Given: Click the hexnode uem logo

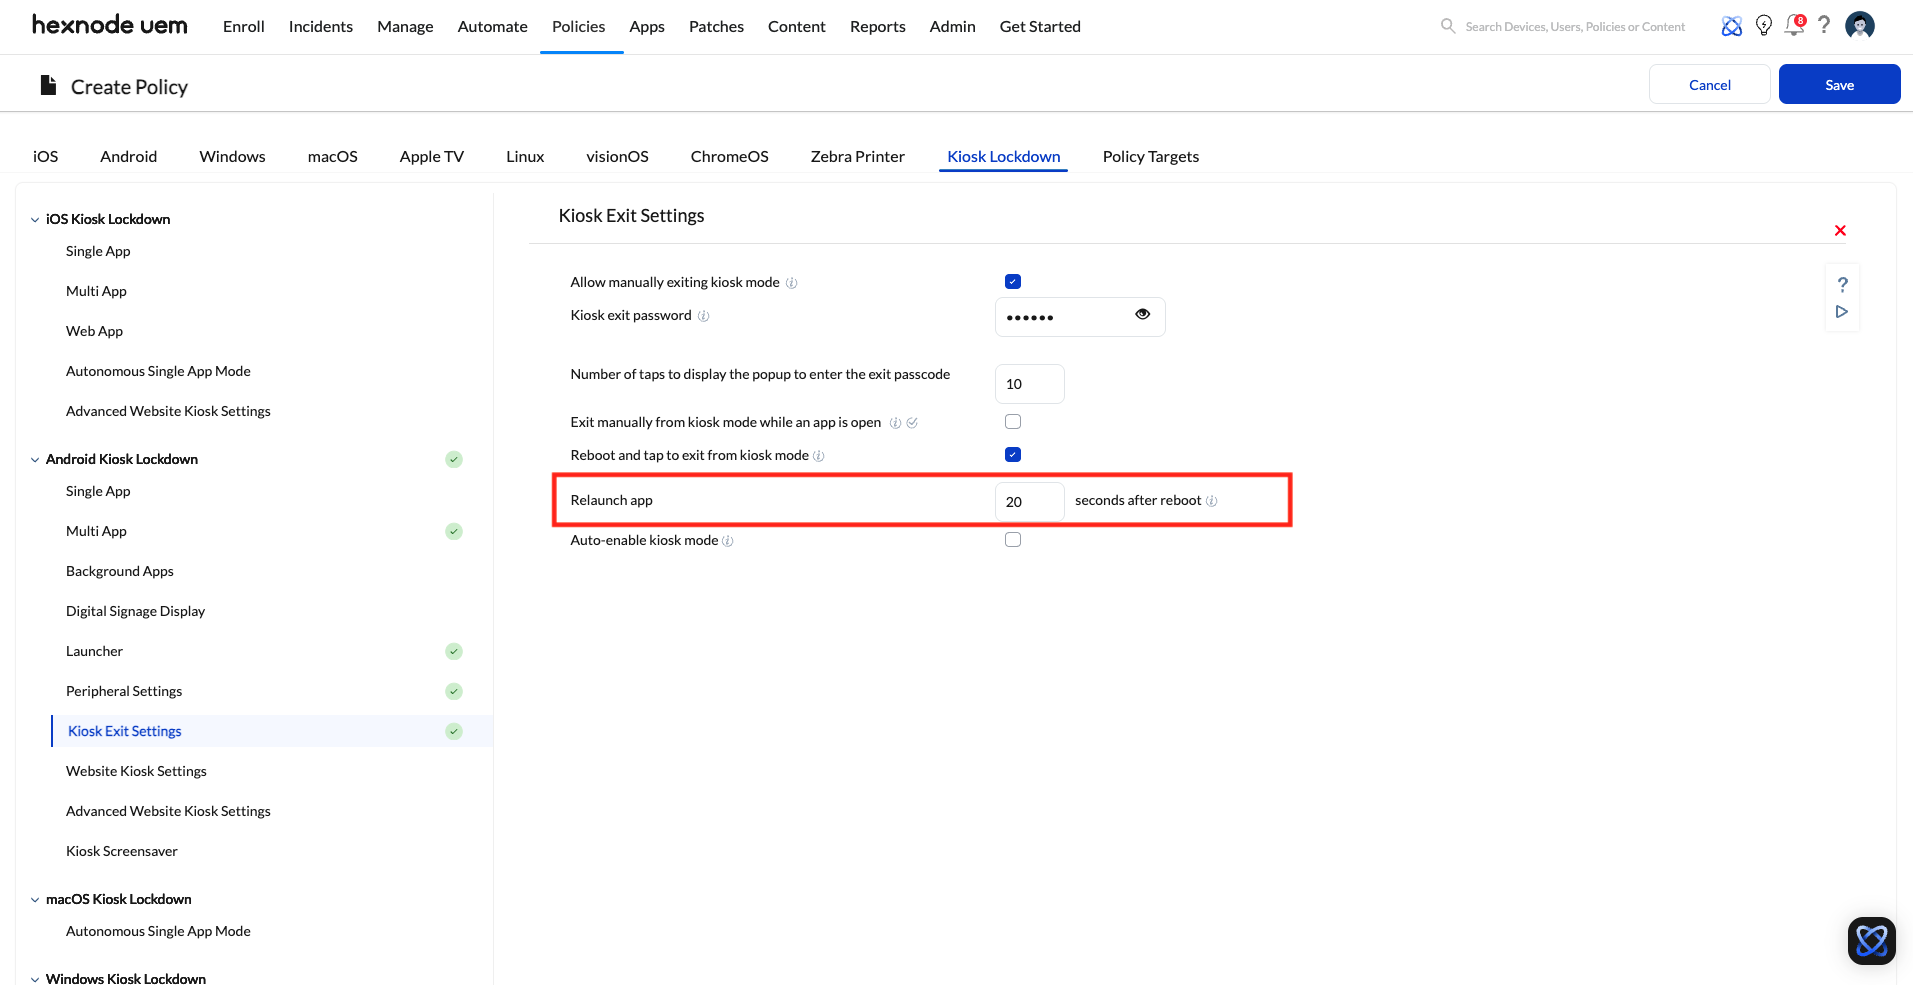Looking at the screenshot, I should tap(109, 25).
